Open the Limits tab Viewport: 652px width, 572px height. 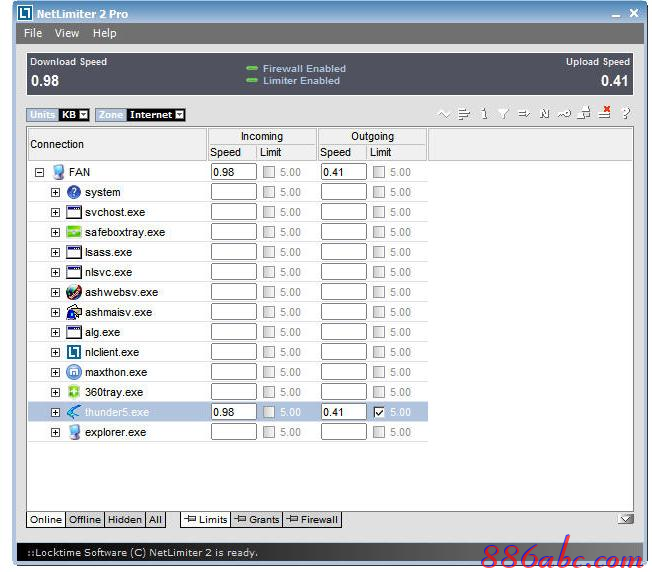(x=205, y=520)
